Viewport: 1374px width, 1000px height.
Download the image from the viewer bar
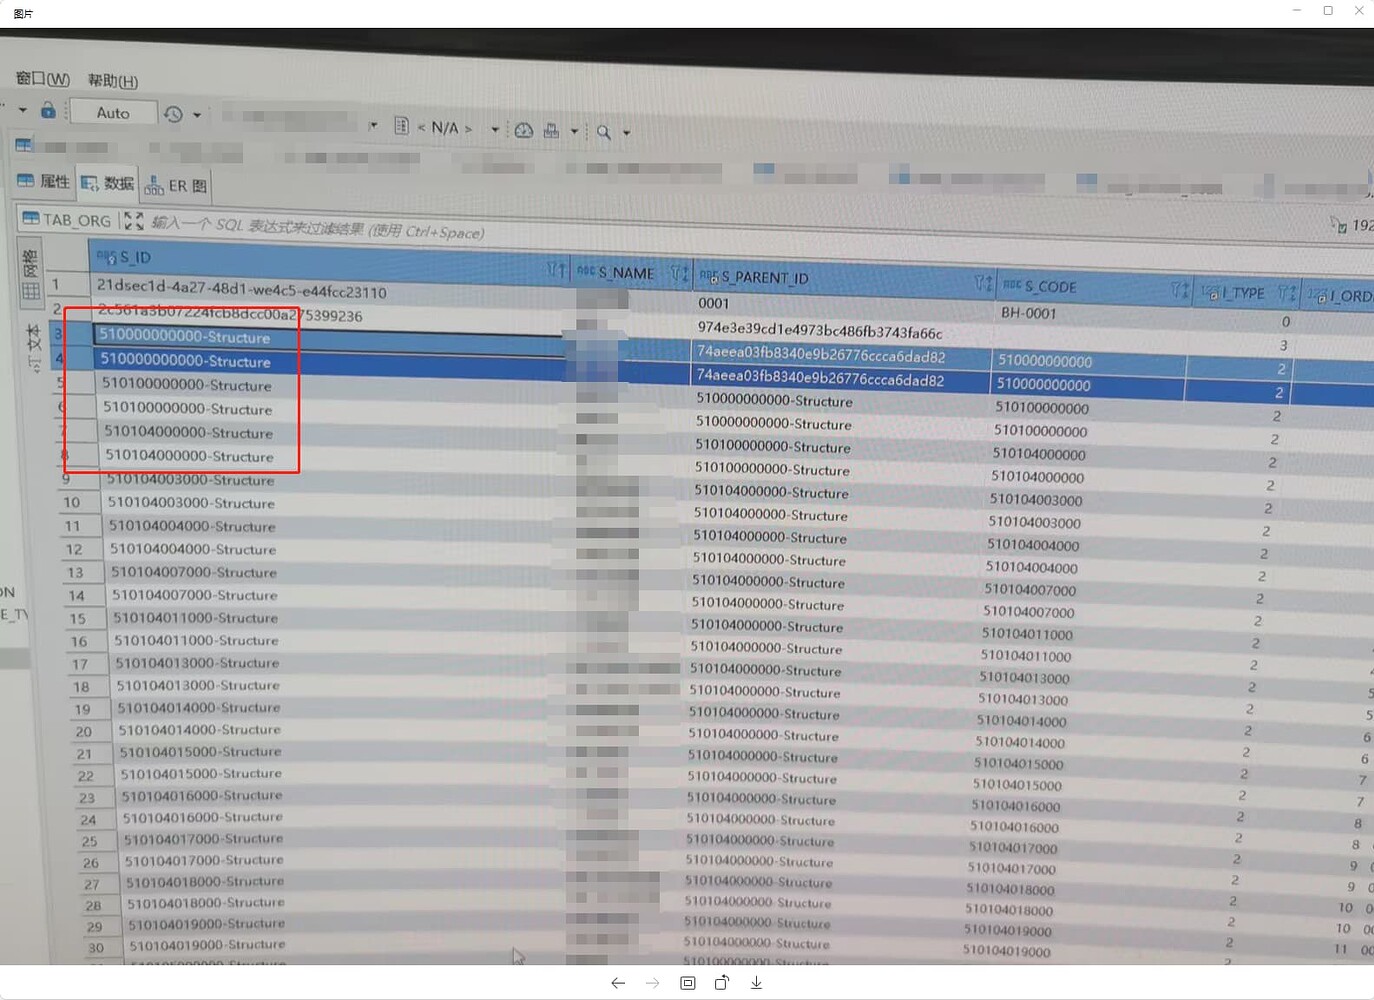(757, 983)
